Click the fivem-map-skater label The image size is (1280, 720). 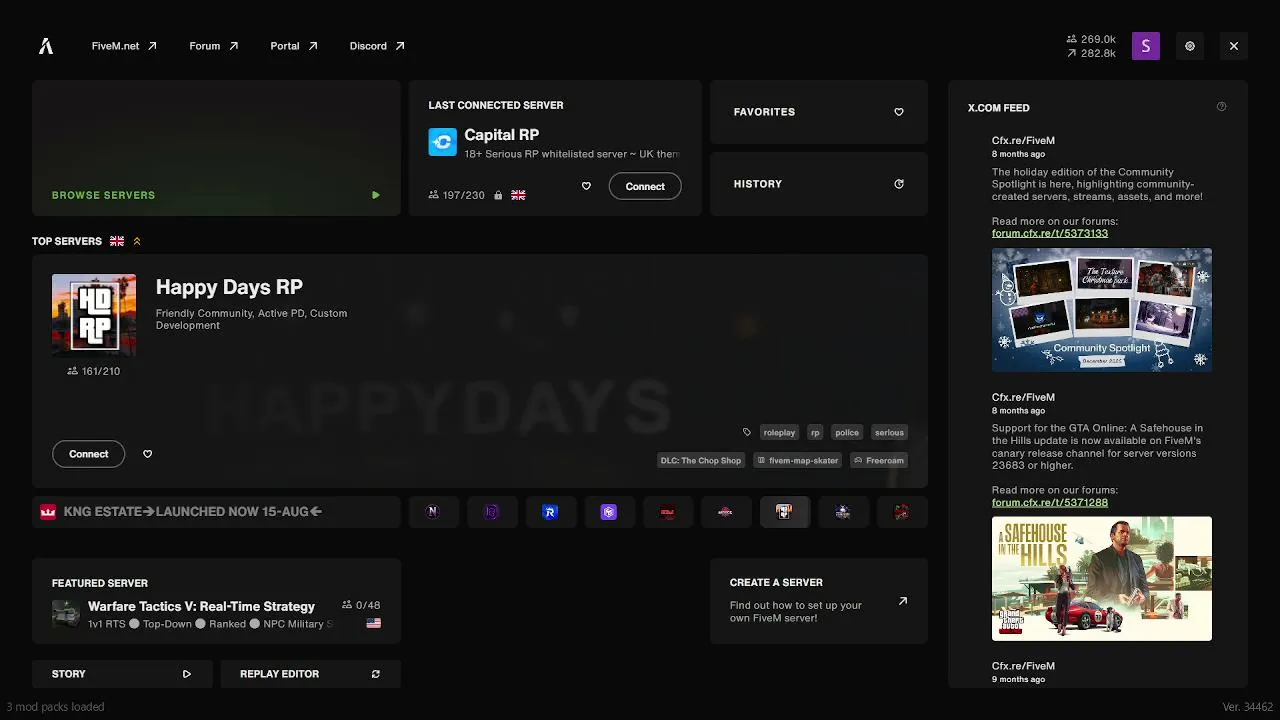click(x=797, y=460)
